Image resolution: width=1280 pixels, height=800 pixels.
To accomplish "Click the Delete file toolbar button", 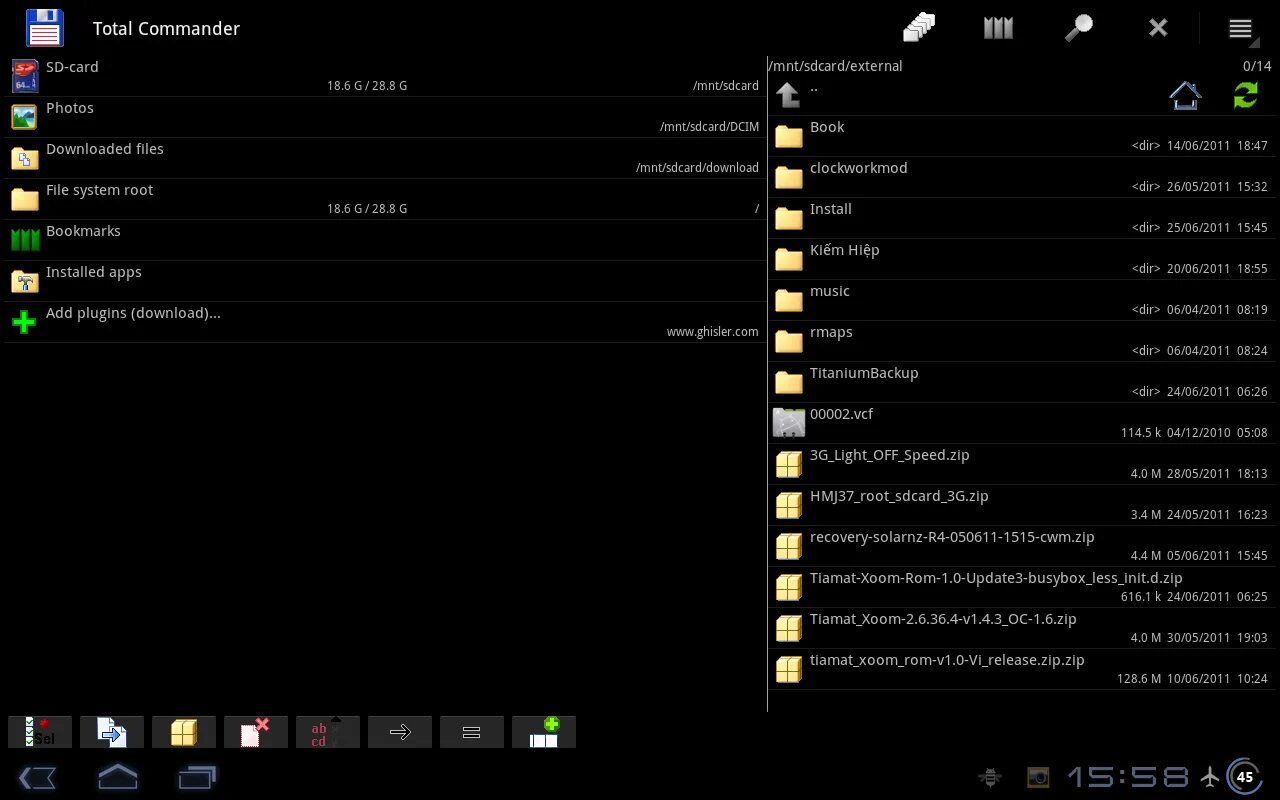I will (256, 732).
